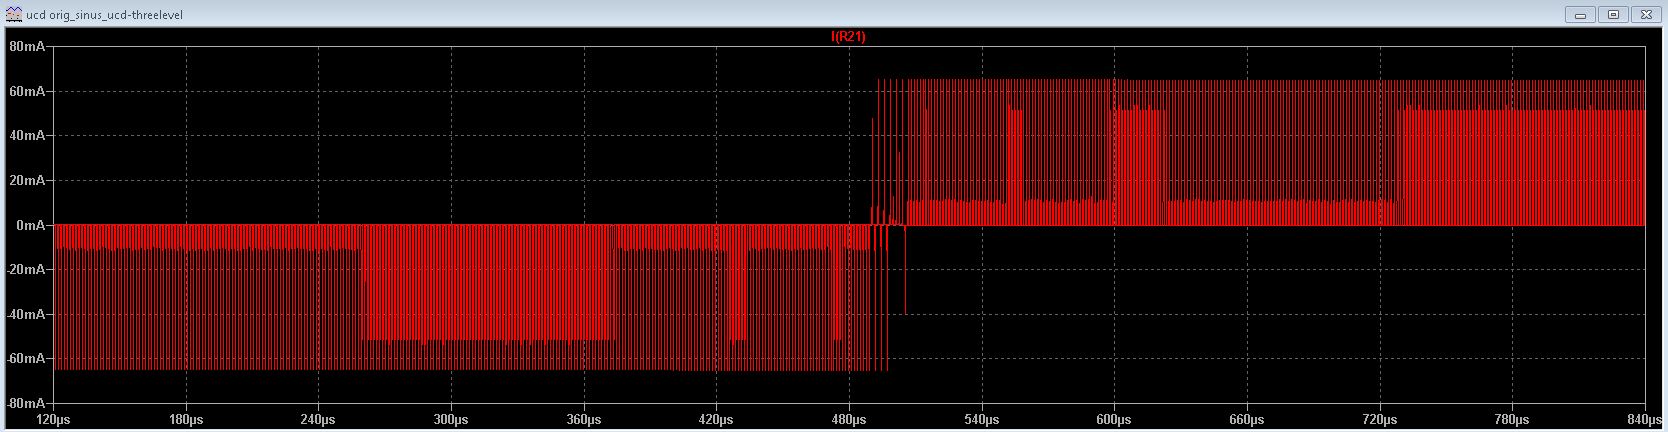The width and height of the screenshot is (1668, 432).
Task: Click the -40mA vertical axis label
Action: tap(24, 314)
